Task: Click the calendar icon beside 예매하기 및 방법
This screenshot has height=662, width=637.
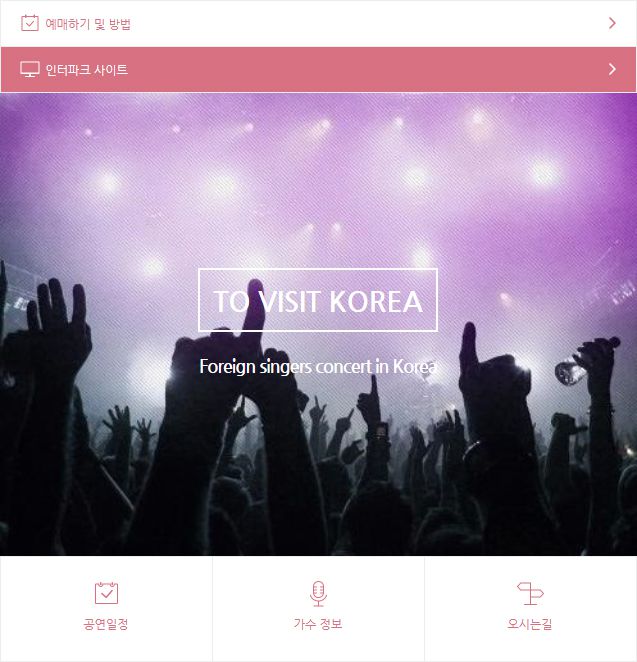Action: (30, 23)
